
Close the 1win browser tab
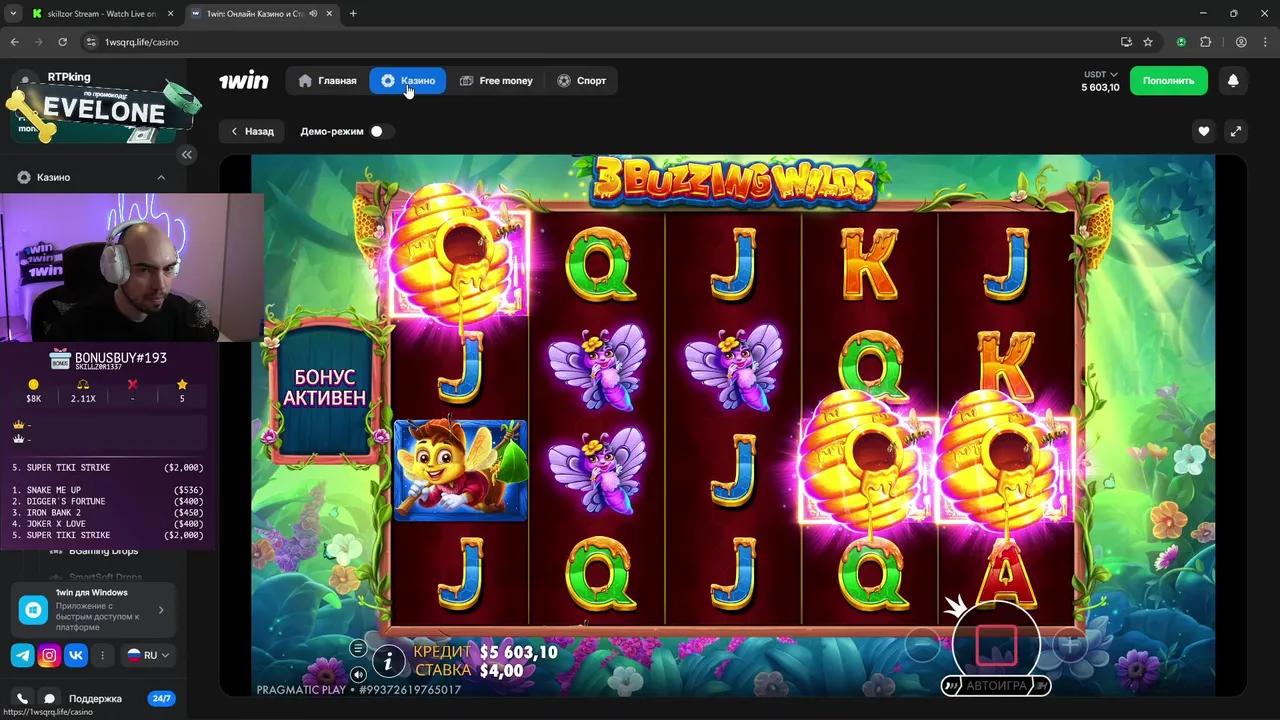click(328, 14)
